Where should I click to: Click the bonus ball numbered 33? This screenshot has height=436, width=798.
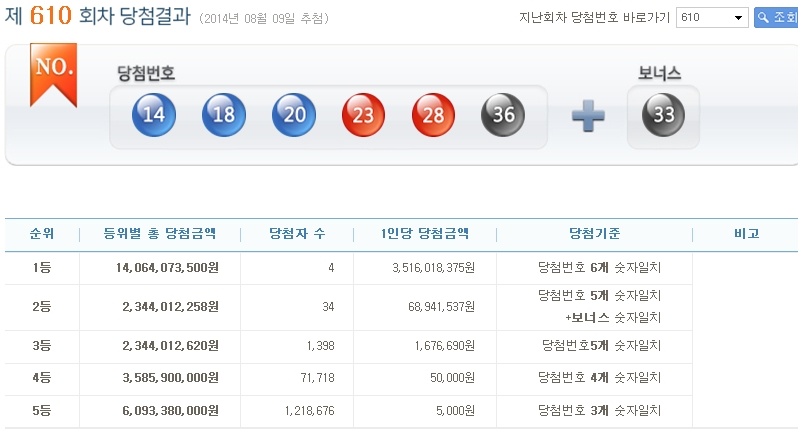click(663, 115)
